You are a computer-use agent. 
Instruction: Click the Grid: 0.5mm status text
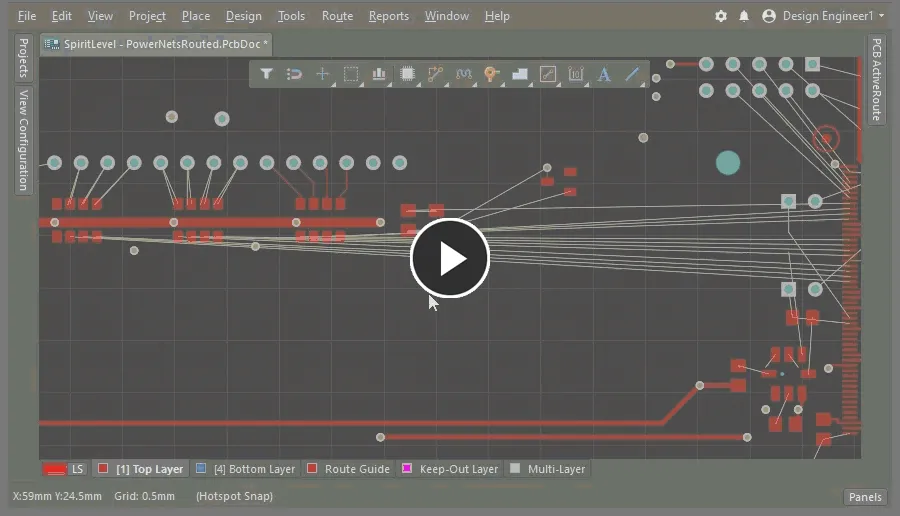click(145, 496)
